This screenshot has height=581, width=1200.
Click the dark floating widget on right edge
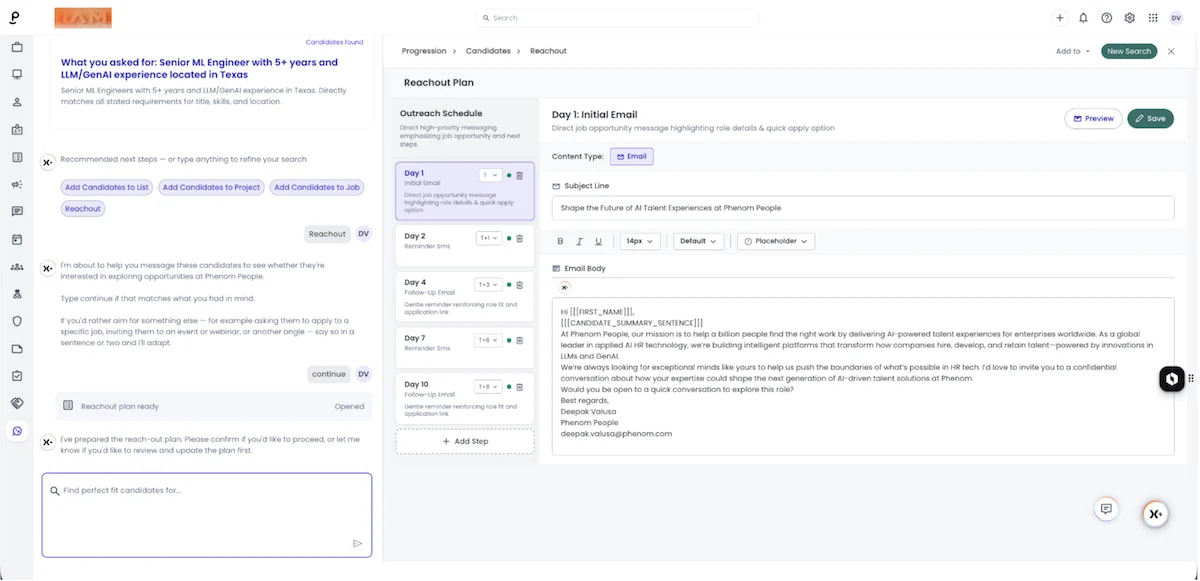tap(1172, 379)
